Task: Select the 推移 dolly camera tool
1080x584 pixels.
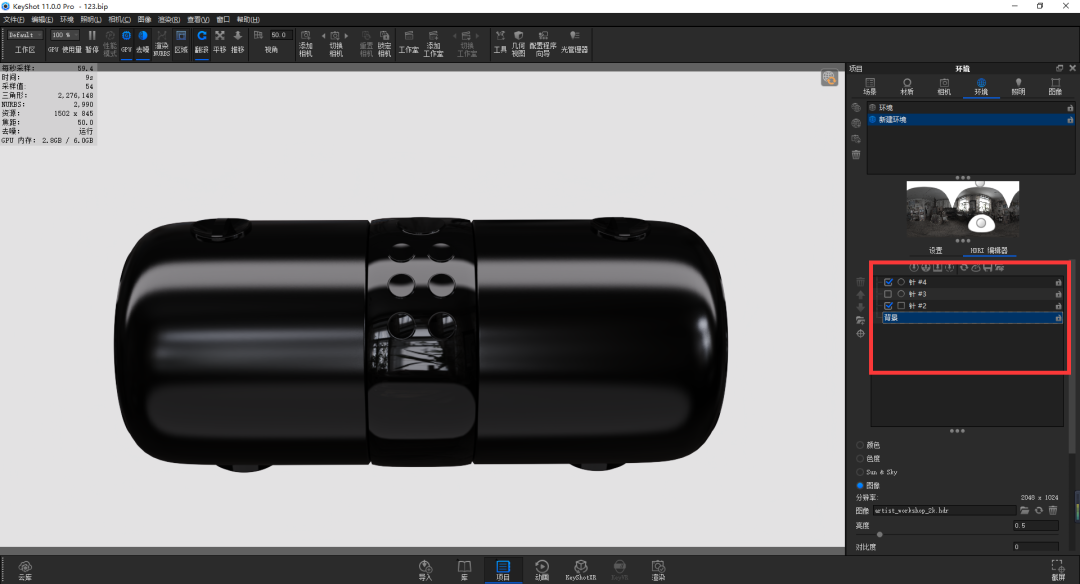Action: point(238,42)
